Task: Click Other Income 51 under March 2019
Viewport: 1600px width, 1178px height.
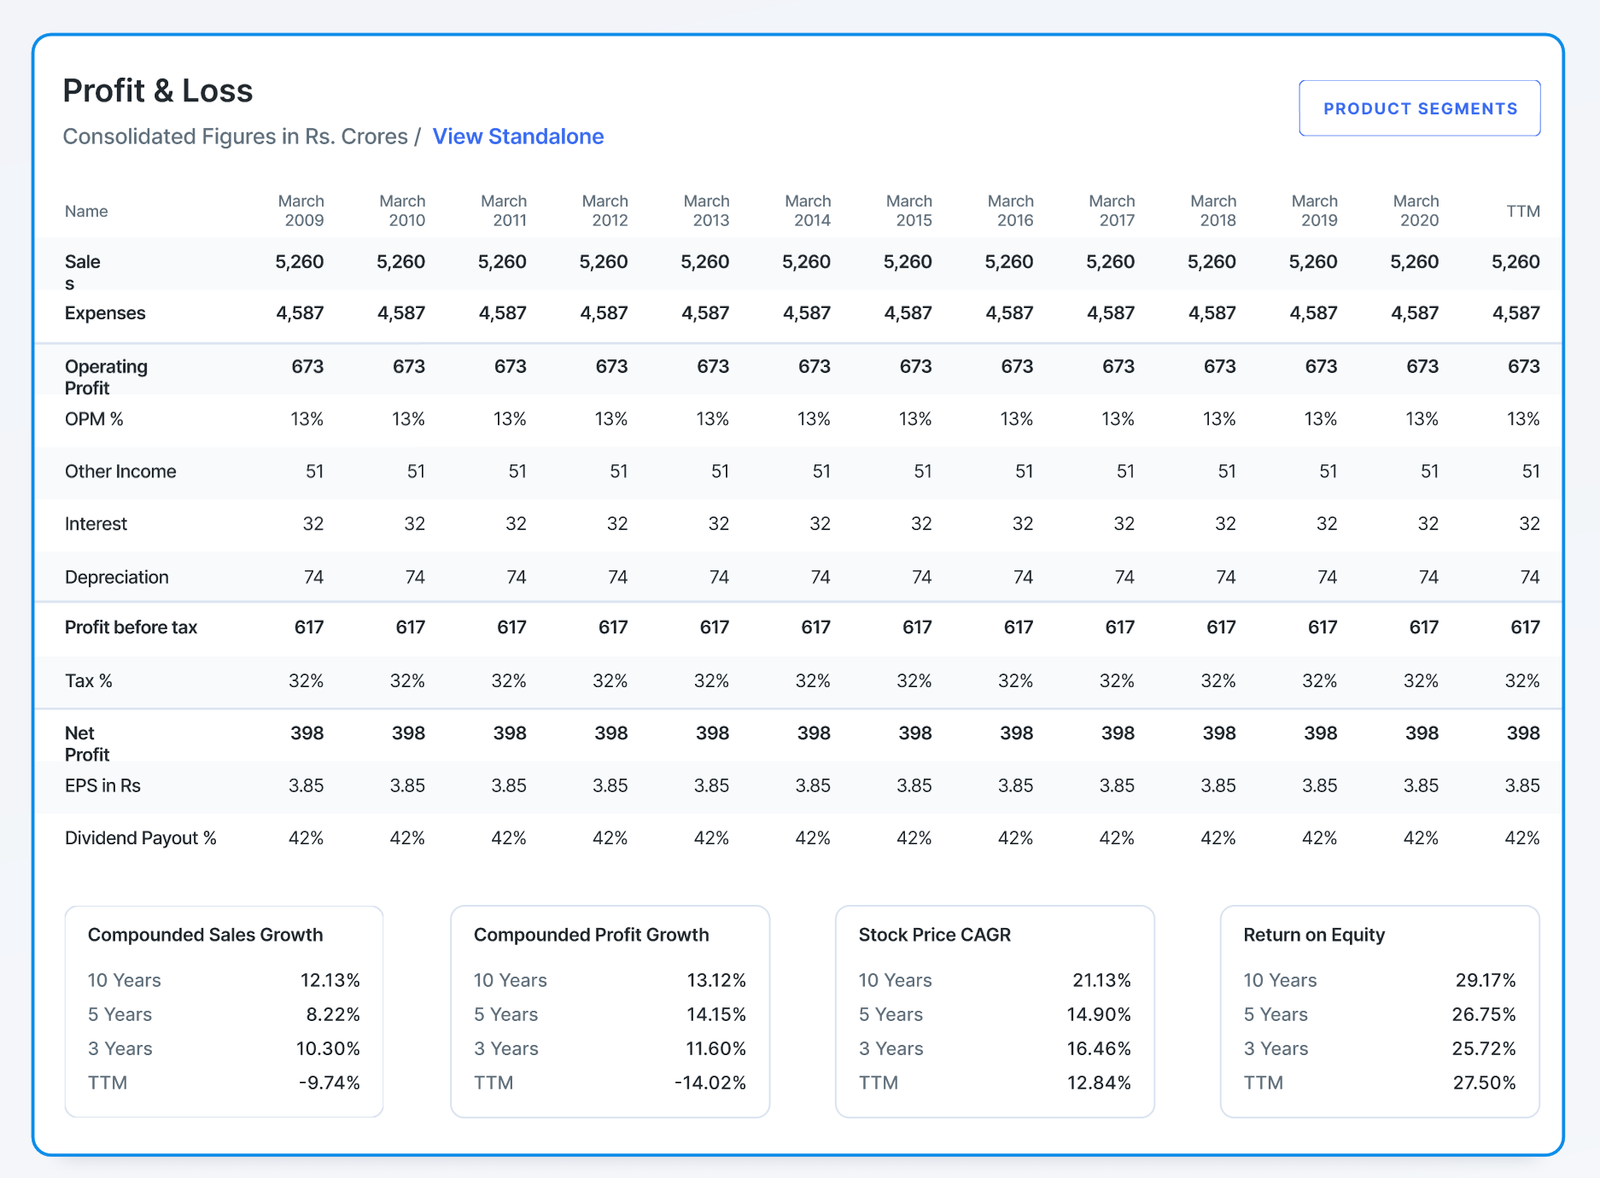Action: 1328,471
